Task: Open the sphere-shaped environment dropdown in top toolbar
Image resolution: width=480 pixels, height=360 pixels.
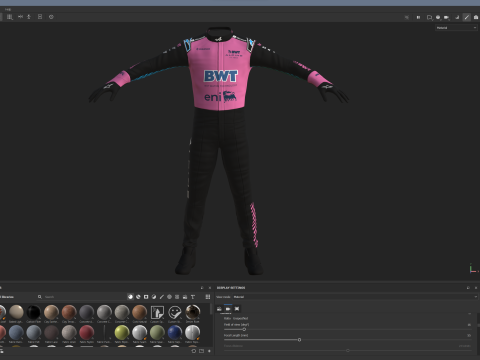Action: coord(438,17)
